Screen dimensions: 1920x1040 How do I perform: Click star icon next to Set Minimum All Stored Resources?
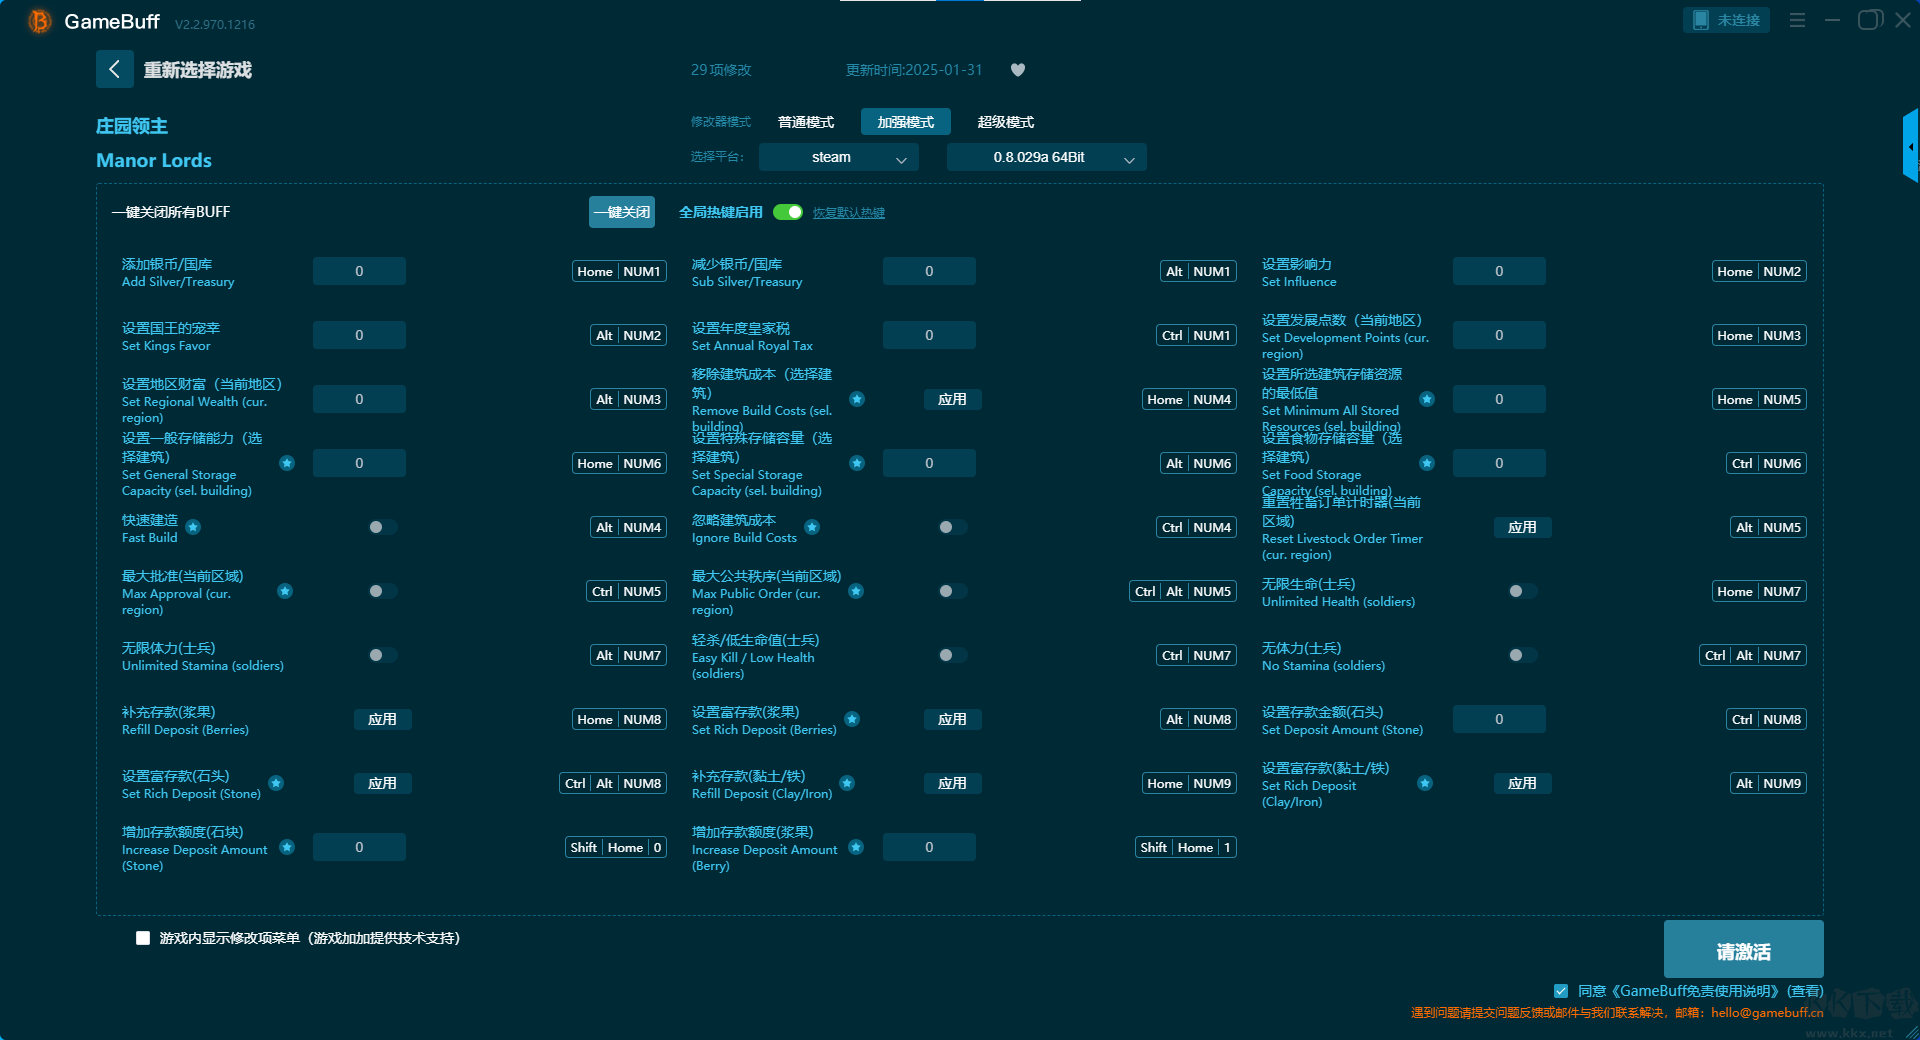tap(1427, 399)
